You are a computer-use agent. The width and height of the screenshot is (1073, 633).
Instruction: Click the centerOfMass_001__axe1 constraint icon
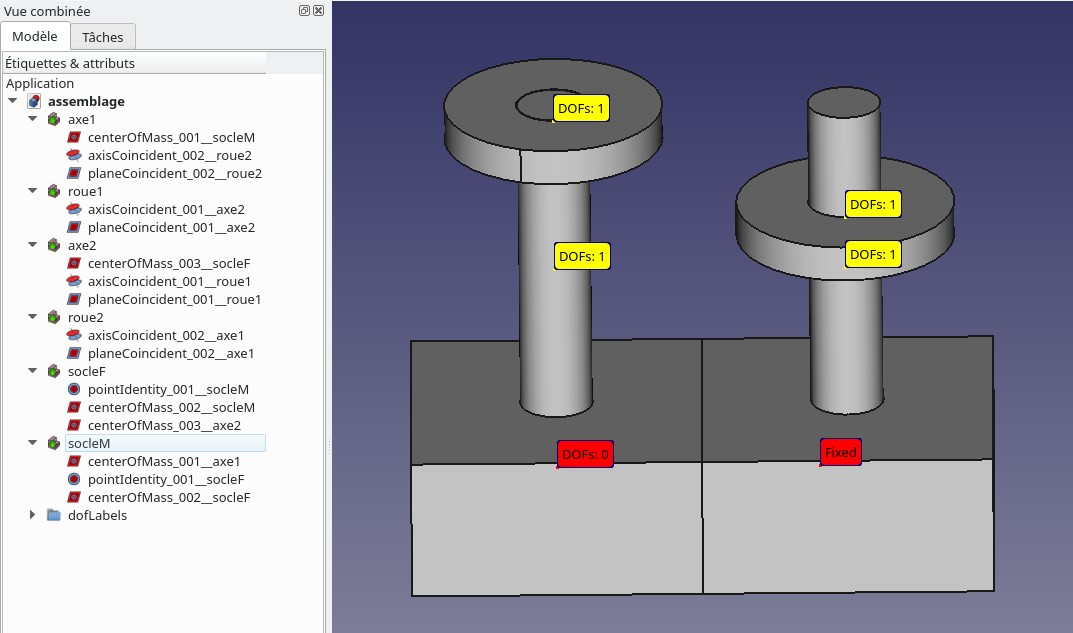point(74,461)
